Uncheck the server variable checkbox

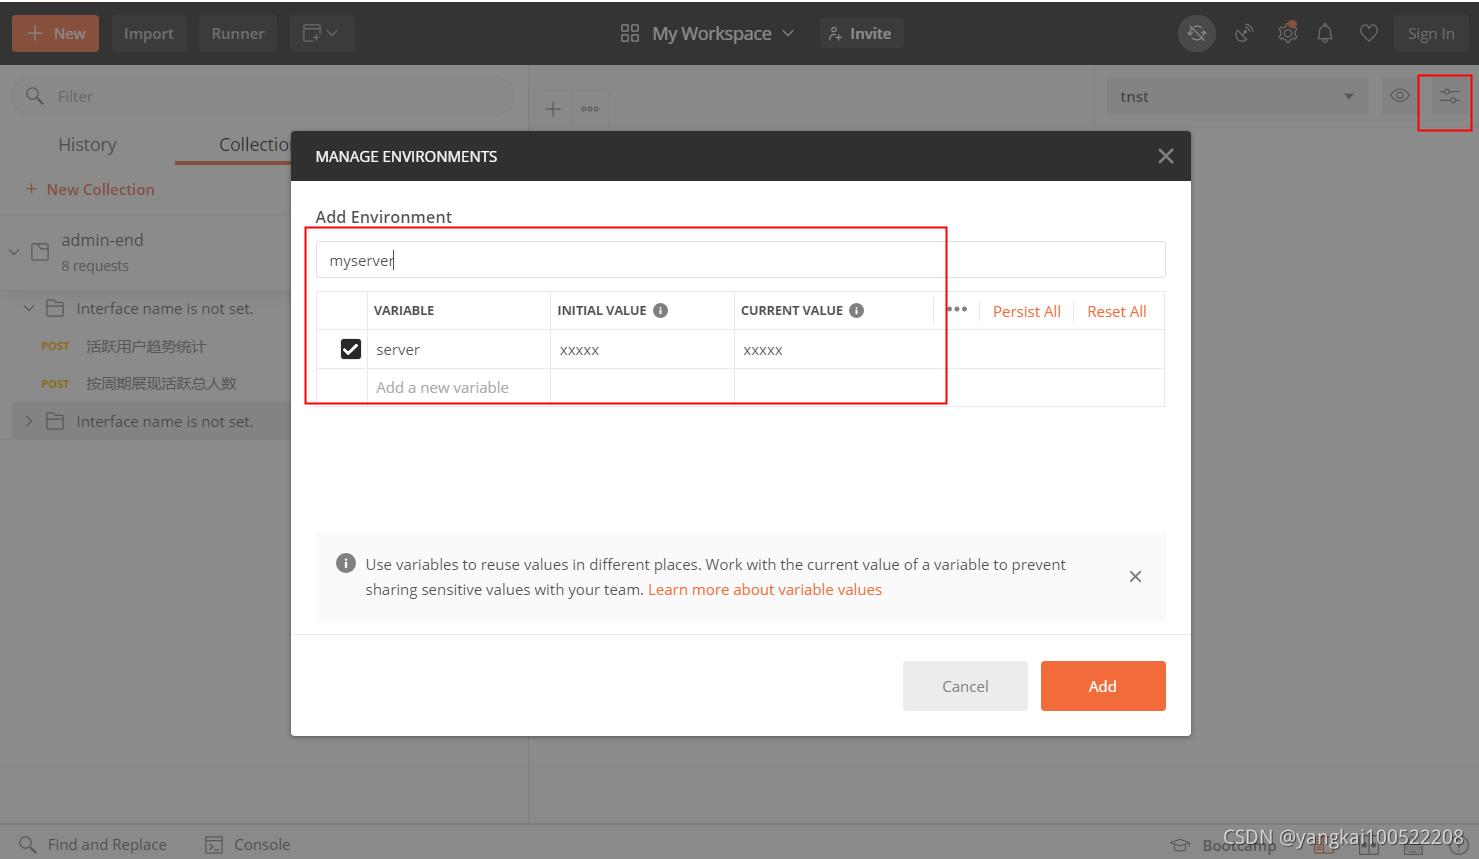click(351, 349)
